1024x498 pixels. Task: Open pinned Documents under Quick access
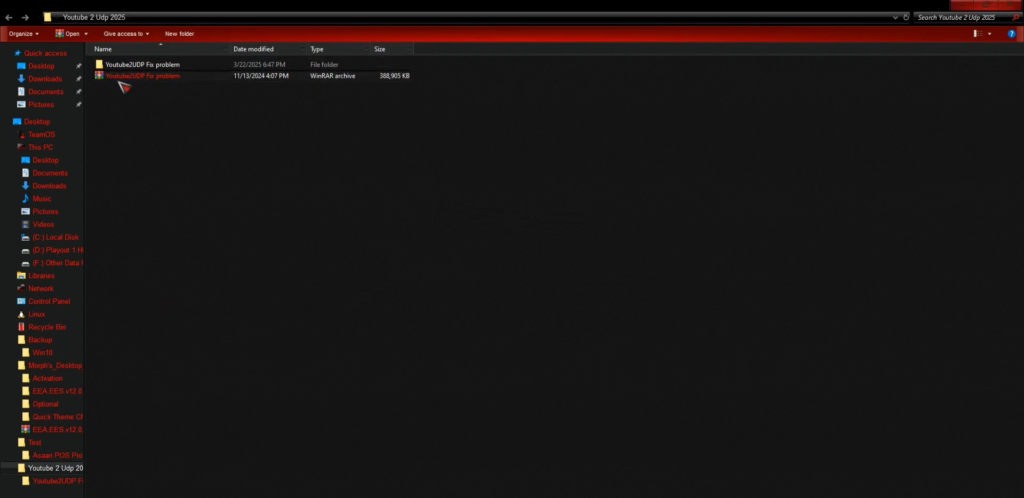[x=45, y=92]
